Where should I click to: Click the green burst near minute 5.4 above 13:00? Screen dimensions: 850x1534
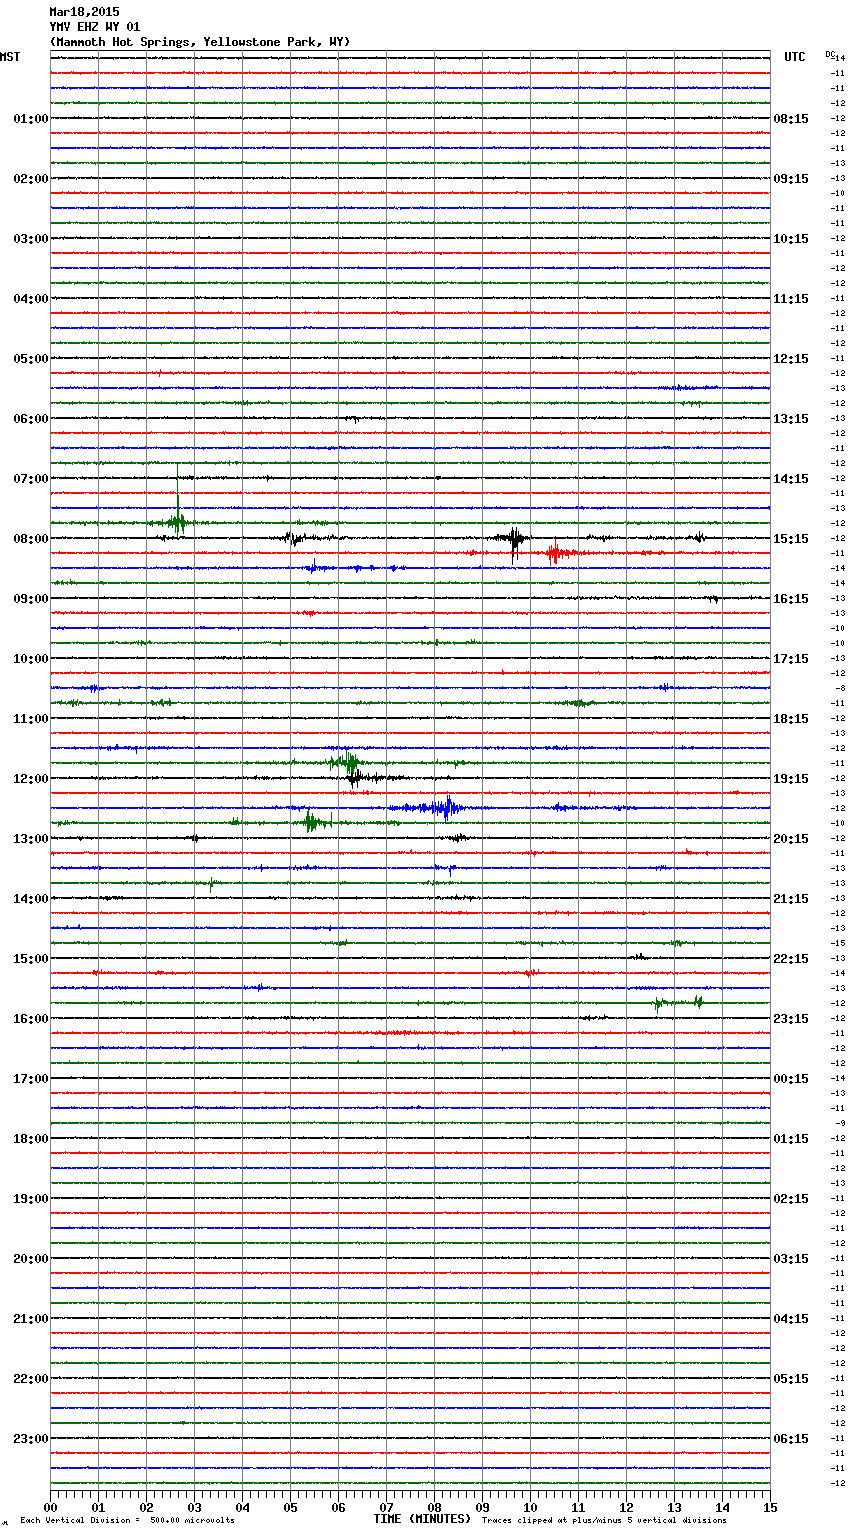coord(312,822)
